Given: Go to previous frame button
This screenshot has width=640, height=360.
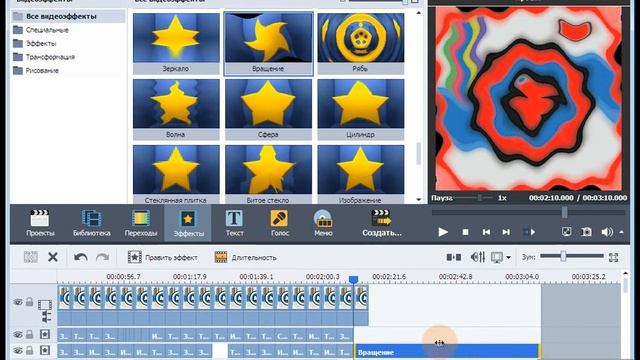Looking at the screenshot, I should (x=486, y=232).
